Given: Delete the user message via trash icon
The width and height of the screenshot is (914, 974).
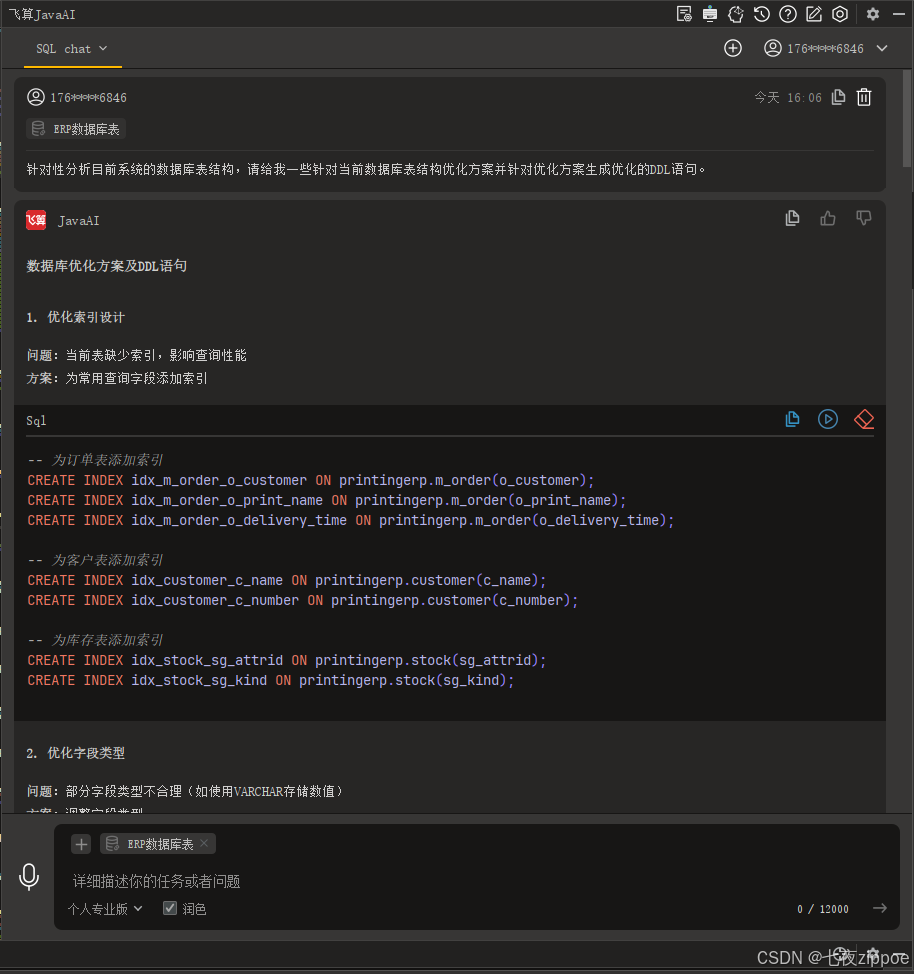Looking at the screenshot, I should point(863,97).
